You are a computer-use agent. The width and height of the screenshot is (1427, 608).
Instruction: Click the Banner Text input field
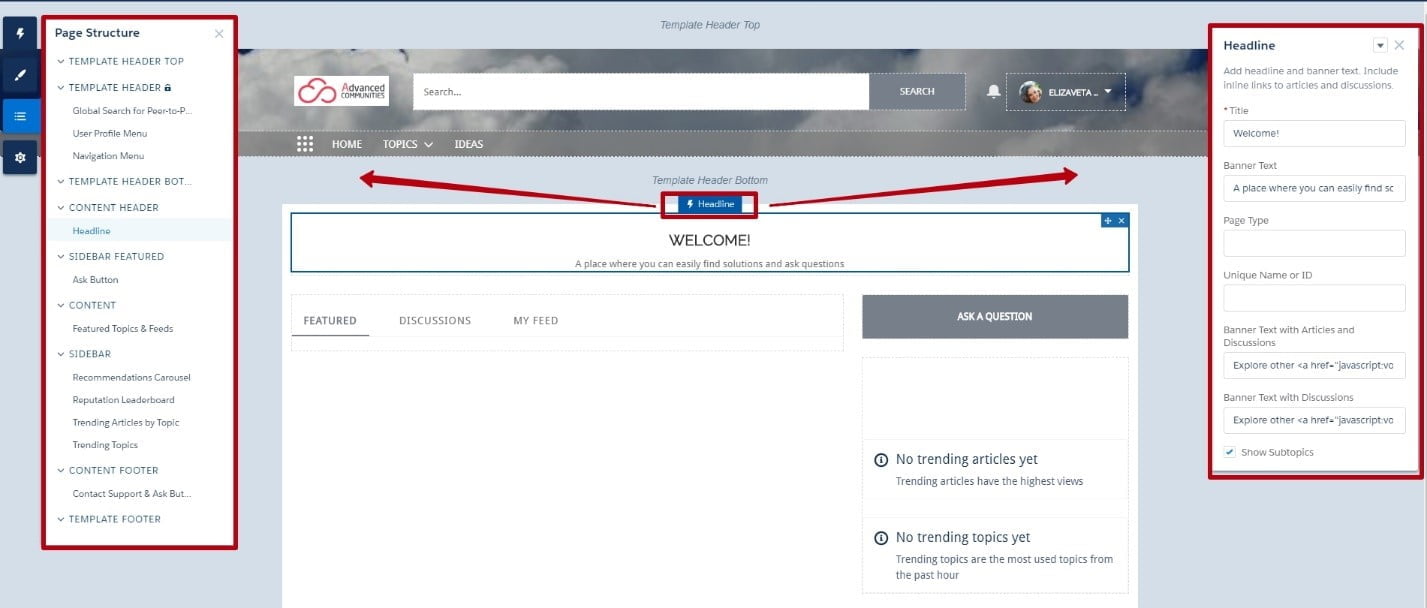(x=1314, y=188)
